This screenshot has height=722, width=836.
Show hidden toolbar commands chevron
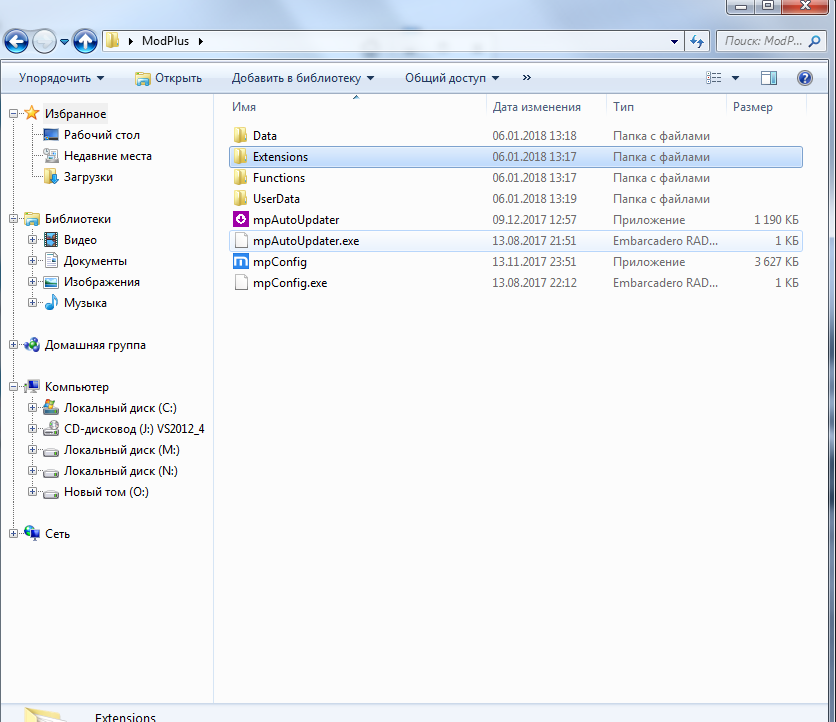pos(527,78)
